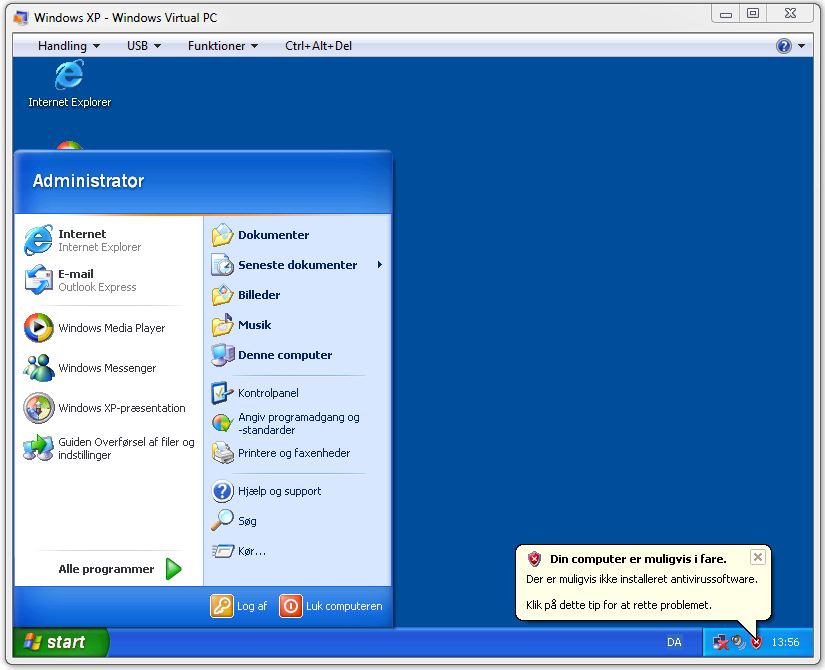This screenshot has width=825, height=670.
Task: Expand the Funktioner dropdown menu
Action: pyautogui.click(x=222, y=46)
